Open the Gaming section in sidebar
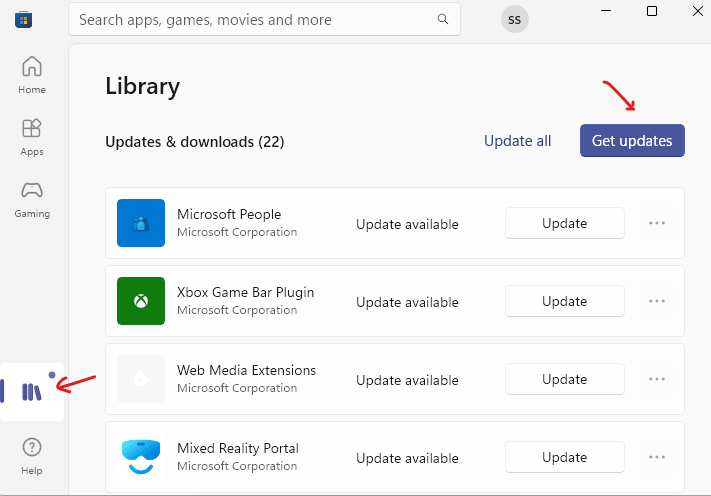This screenshot has width=711, height=496. (32, 199)
